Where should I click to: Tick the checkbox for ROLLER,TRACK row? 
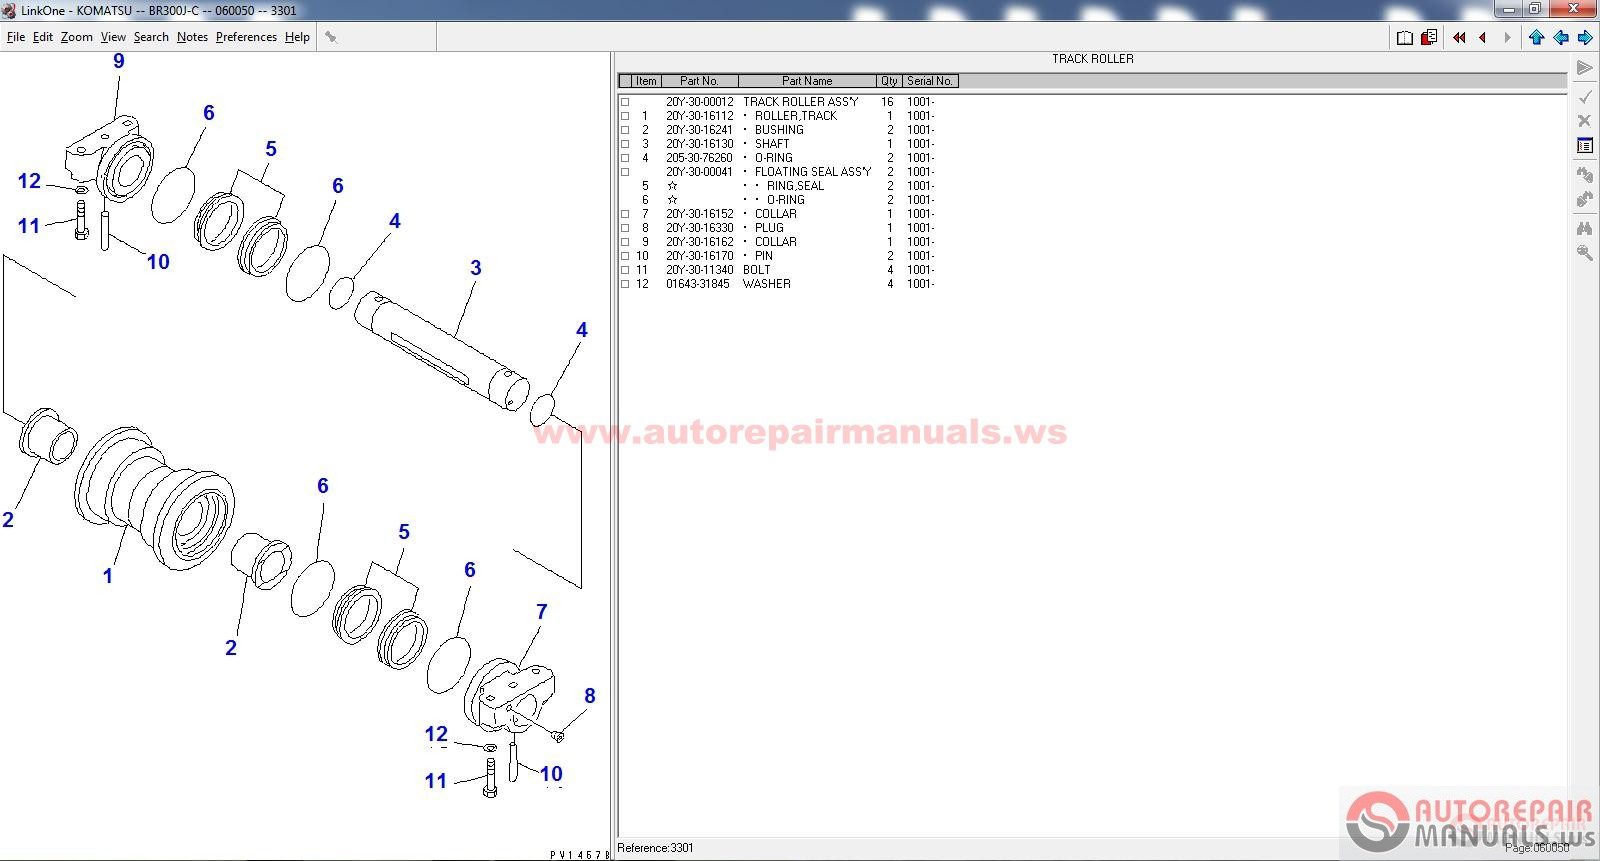click(x=625, y=116)
